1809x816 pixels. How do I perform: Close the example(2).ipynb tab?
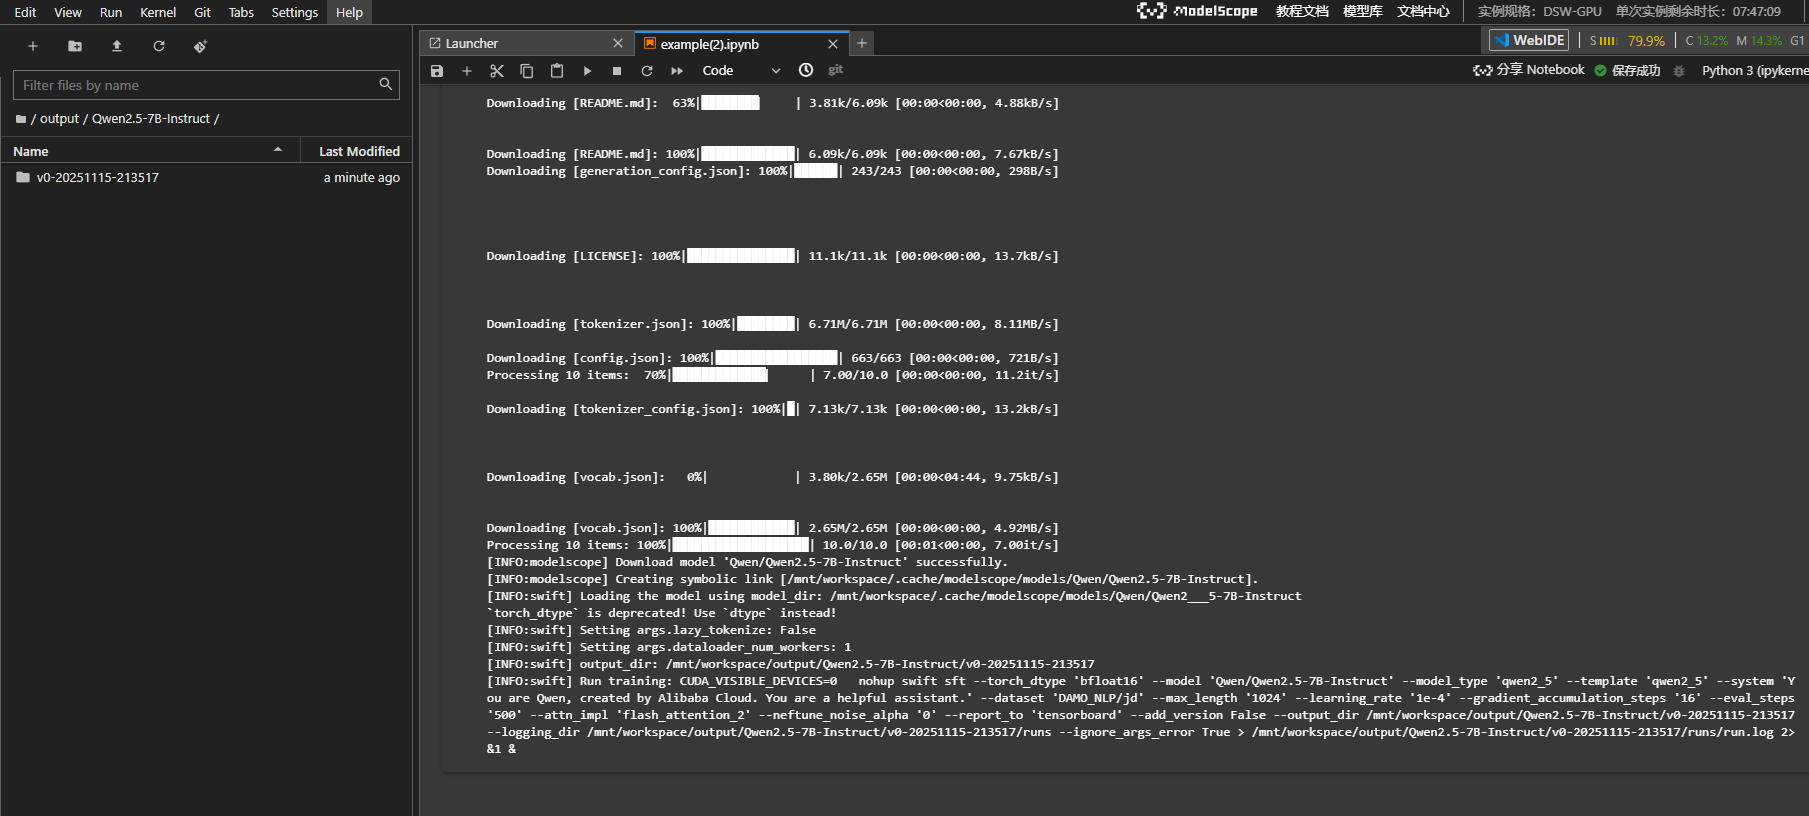(x=833, y=44)
